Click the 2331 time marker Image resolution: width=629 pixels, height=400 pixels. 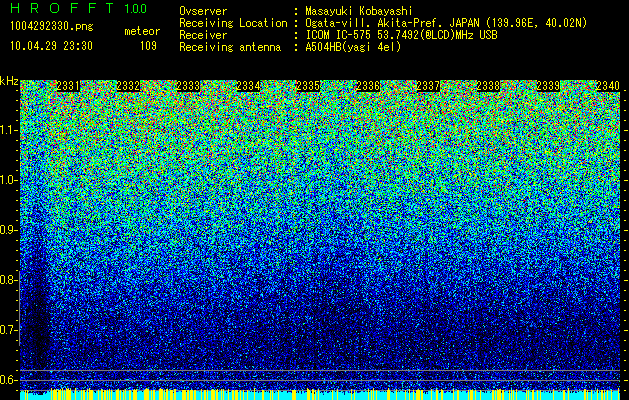pos(68,86)
